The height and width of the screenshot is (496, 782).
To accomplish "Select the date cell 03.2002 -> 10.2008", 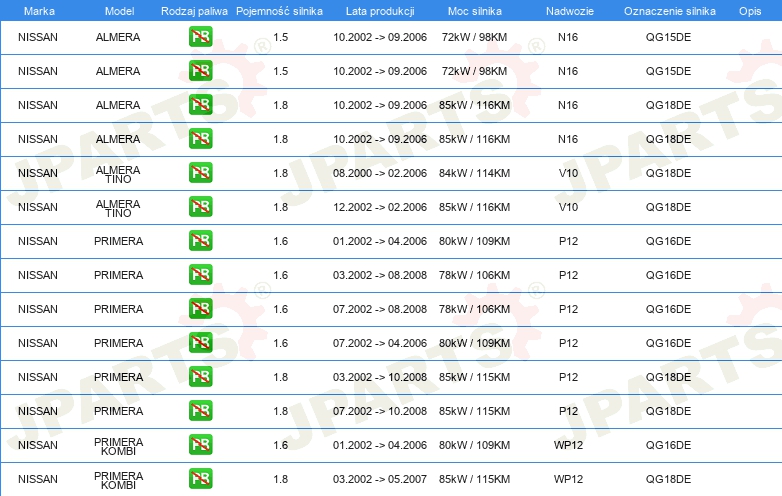I will (380, 377).
